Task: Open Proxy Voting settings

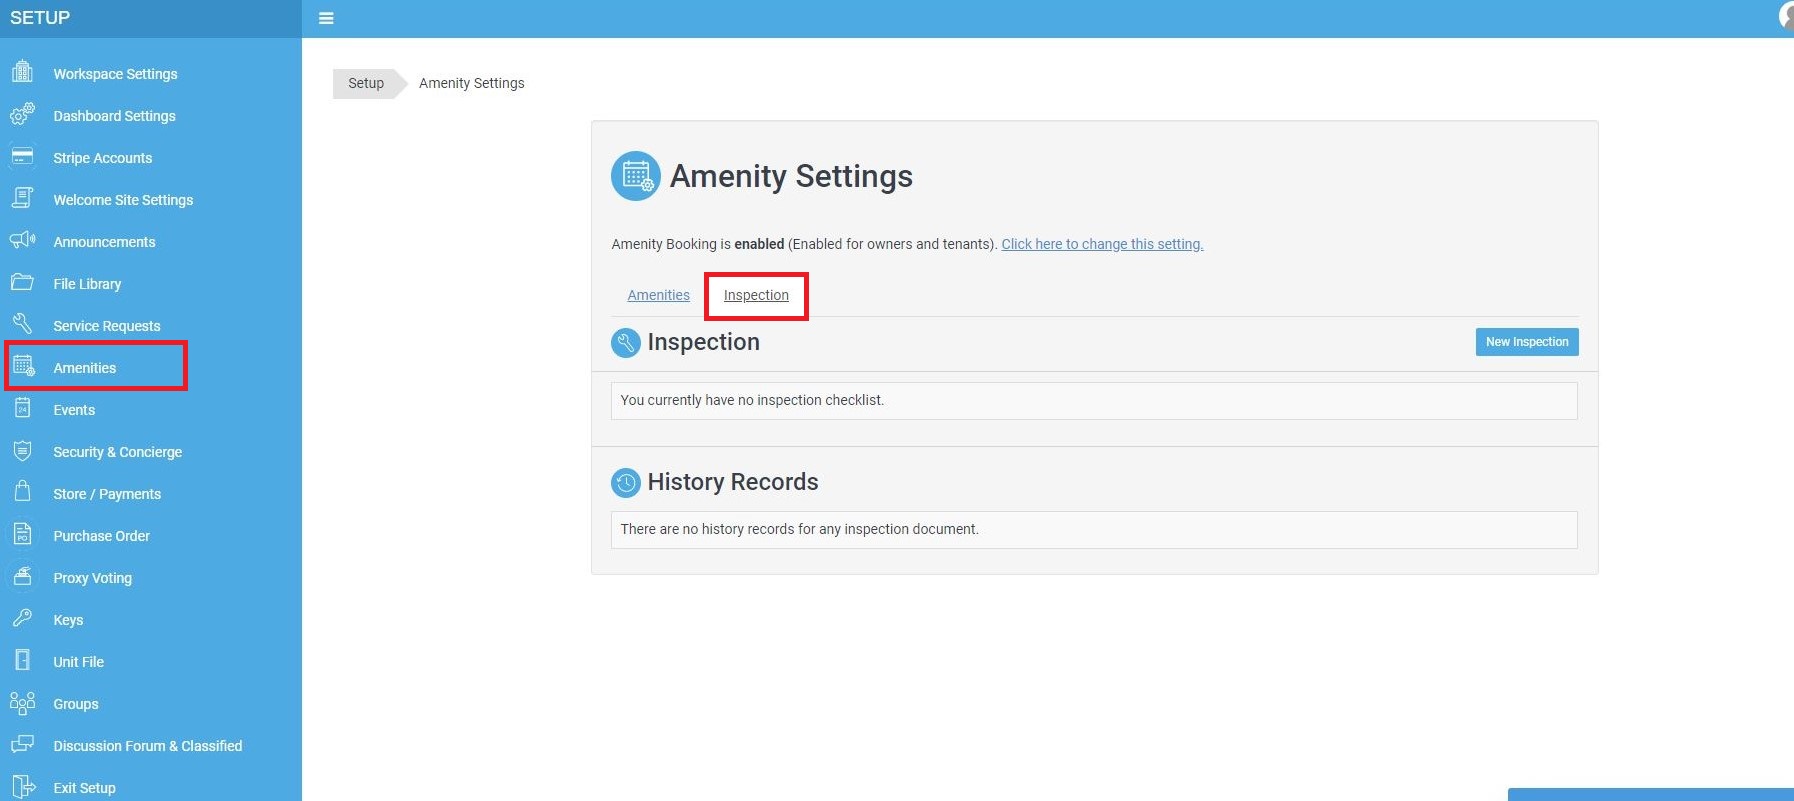Action: click(92, 578)
